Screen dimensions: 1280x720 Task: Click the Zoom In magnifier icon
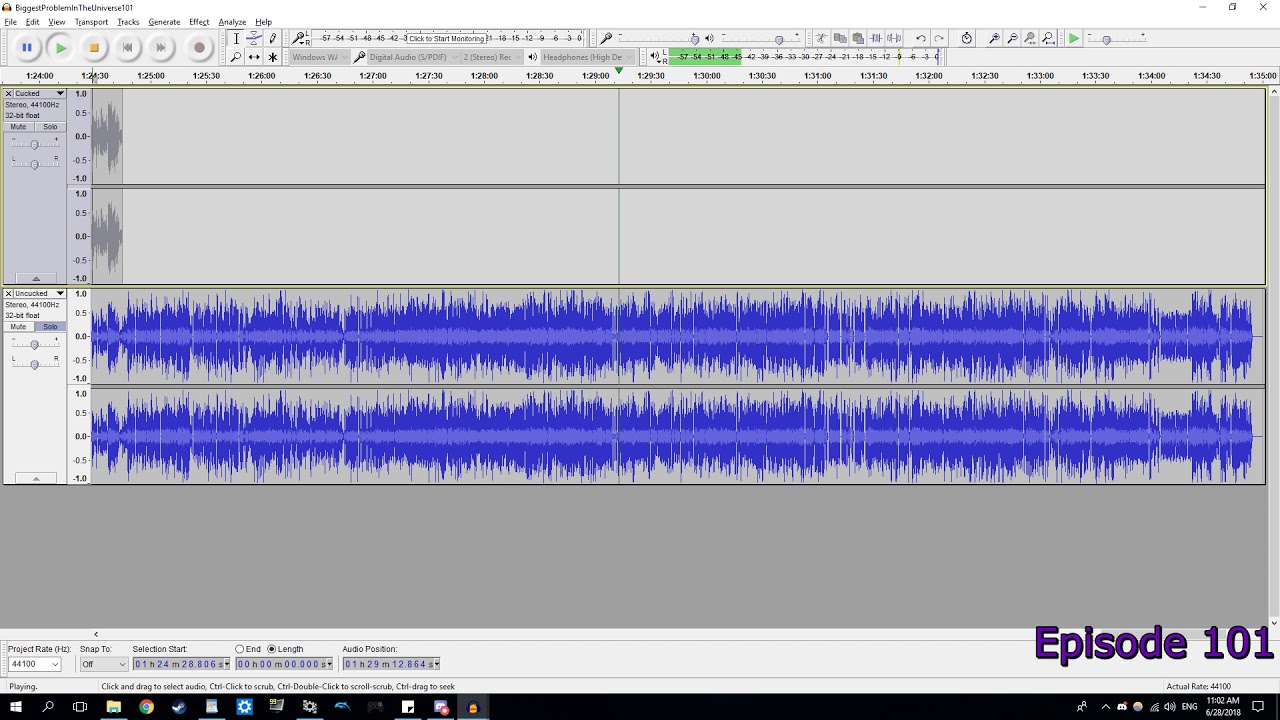click(994, 38)
